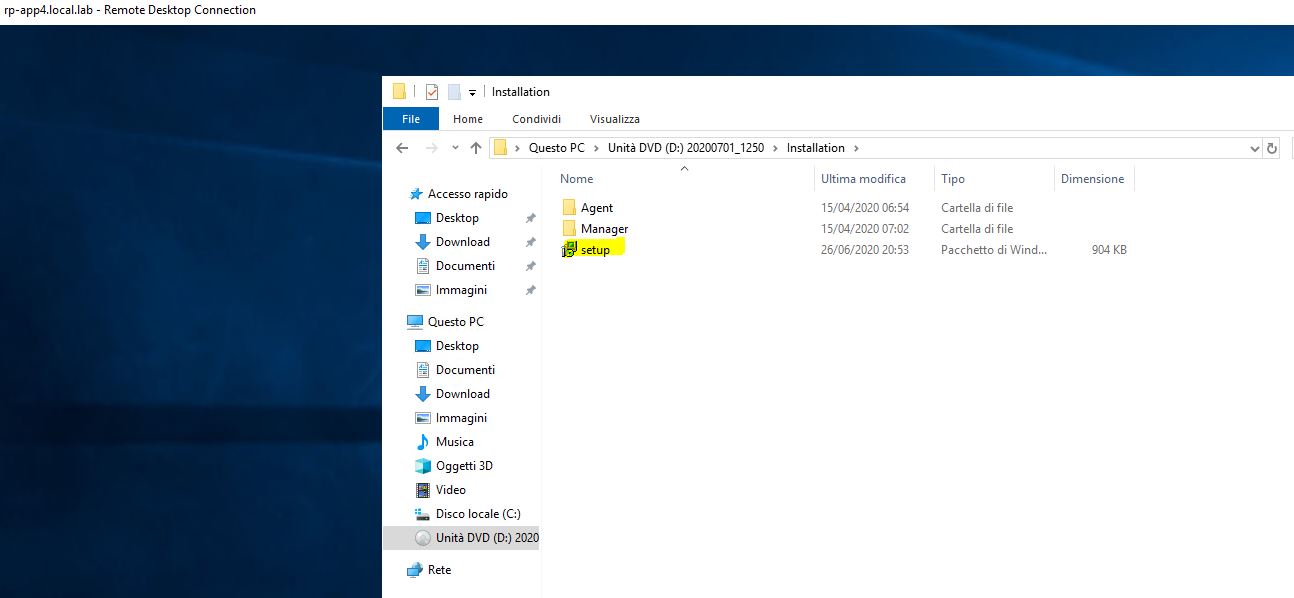The width and height of the screenshot is (1294, 598).
Task: Click the folder icon in the title bar
Action: [399, 92]
